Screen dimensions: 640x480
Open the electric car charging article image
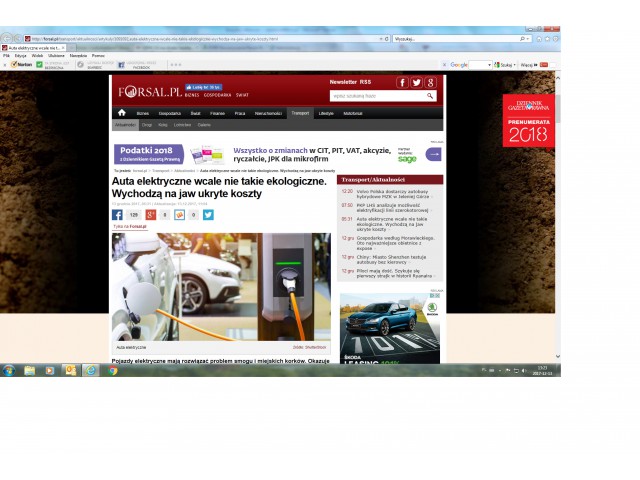click(221, 287)
